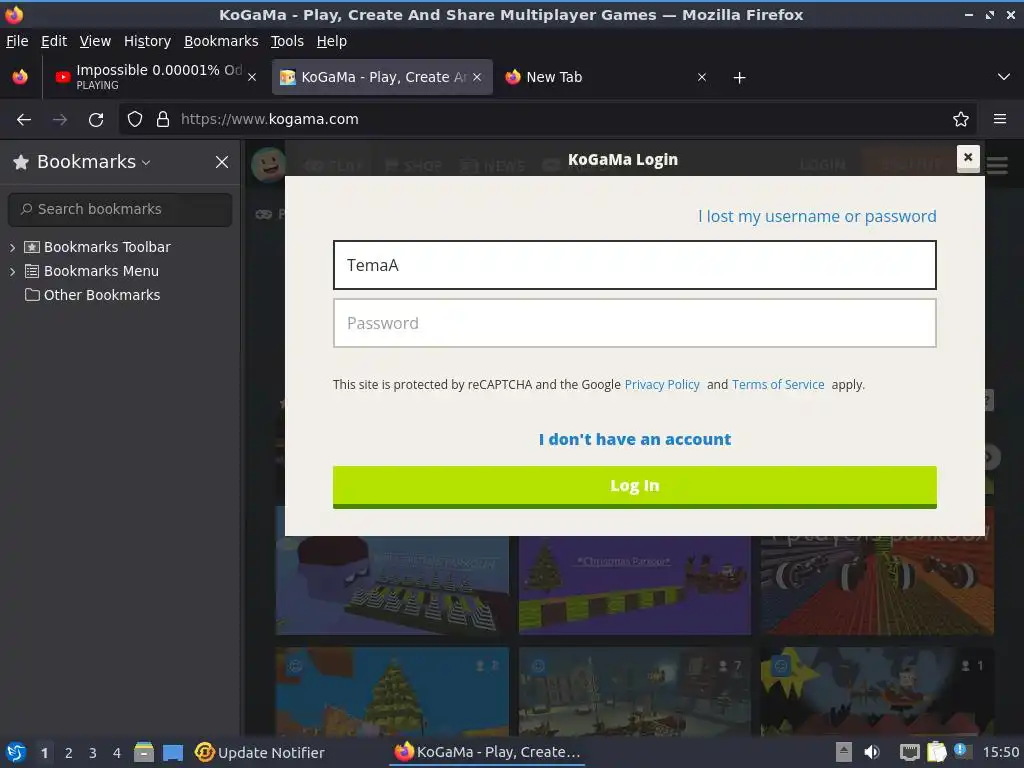Image resolution: width=1024 pixels, height=768 pixels.
Task: Expand the Bookmarks Toolbar folder arrow
Action: [x=12, y=248]
